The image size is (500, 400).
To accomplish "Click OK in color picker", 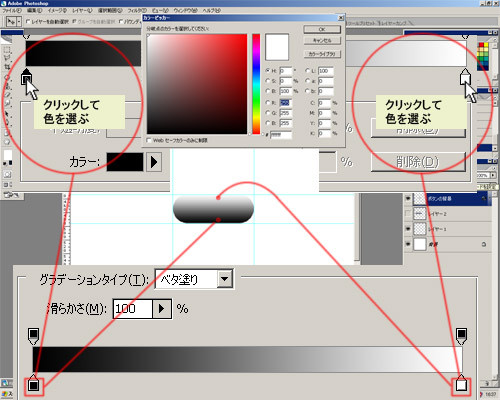I will tap(322, 29).
